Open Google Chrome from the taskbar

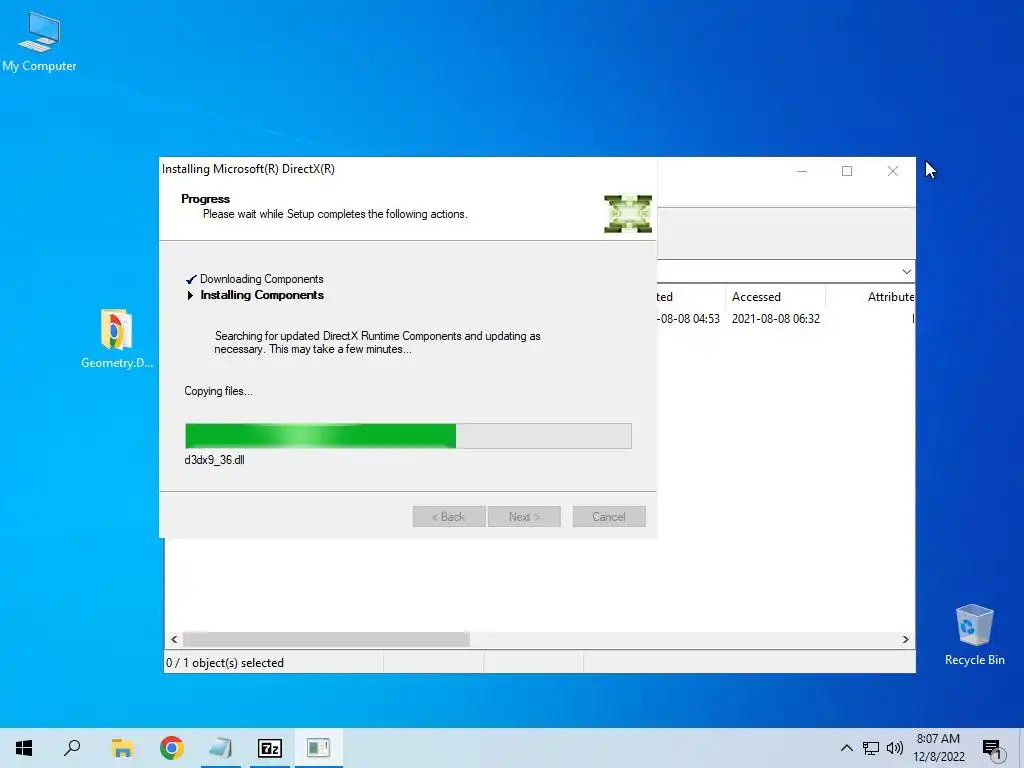pos(172,748)
